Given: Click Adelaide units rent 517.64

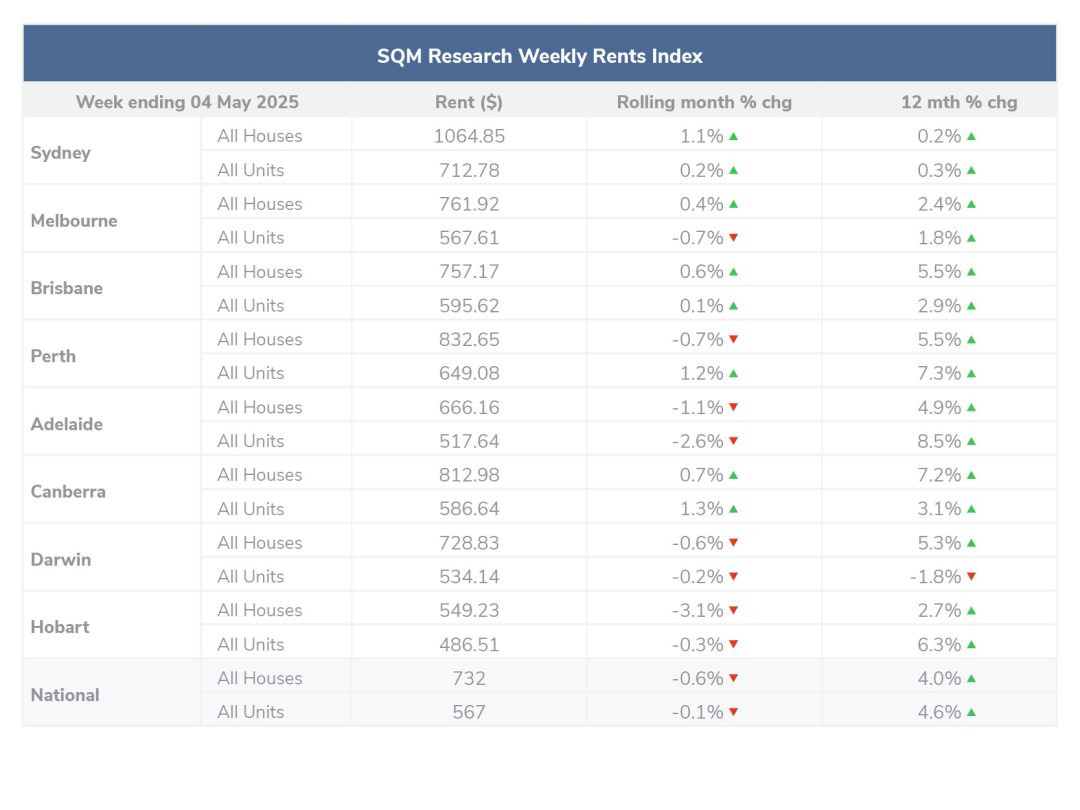Looking at the screenshot, I should click(x=469, y=441).
